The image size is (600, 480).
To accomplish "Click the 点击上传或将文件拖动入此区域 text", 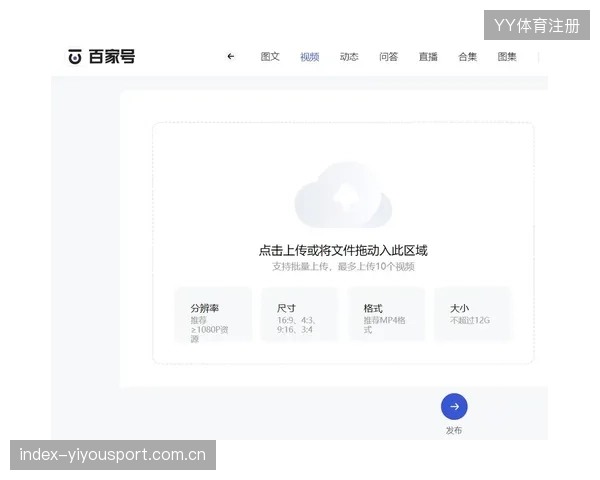I will [343, 250].
